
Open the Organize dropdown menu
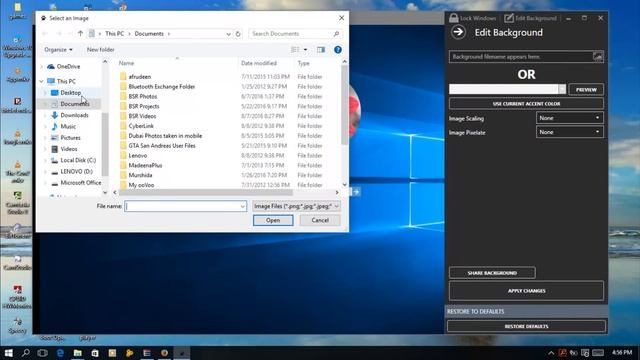pyautogui.click(x=58, y=50)
